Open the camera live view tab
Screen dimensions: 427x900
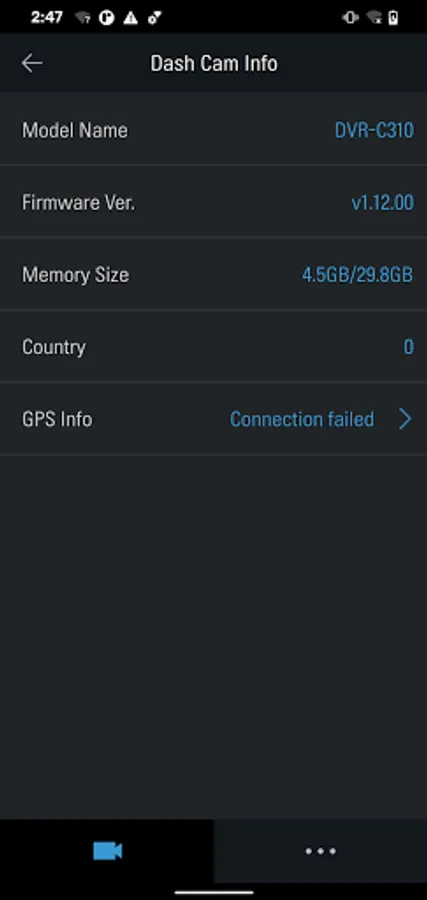click(107, 851)
